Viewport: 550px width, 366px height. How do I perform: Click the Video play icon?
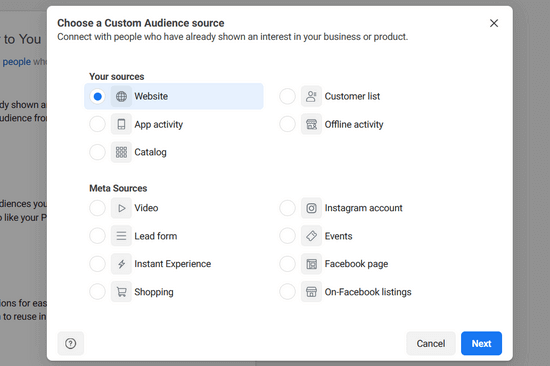click(121, 208)
